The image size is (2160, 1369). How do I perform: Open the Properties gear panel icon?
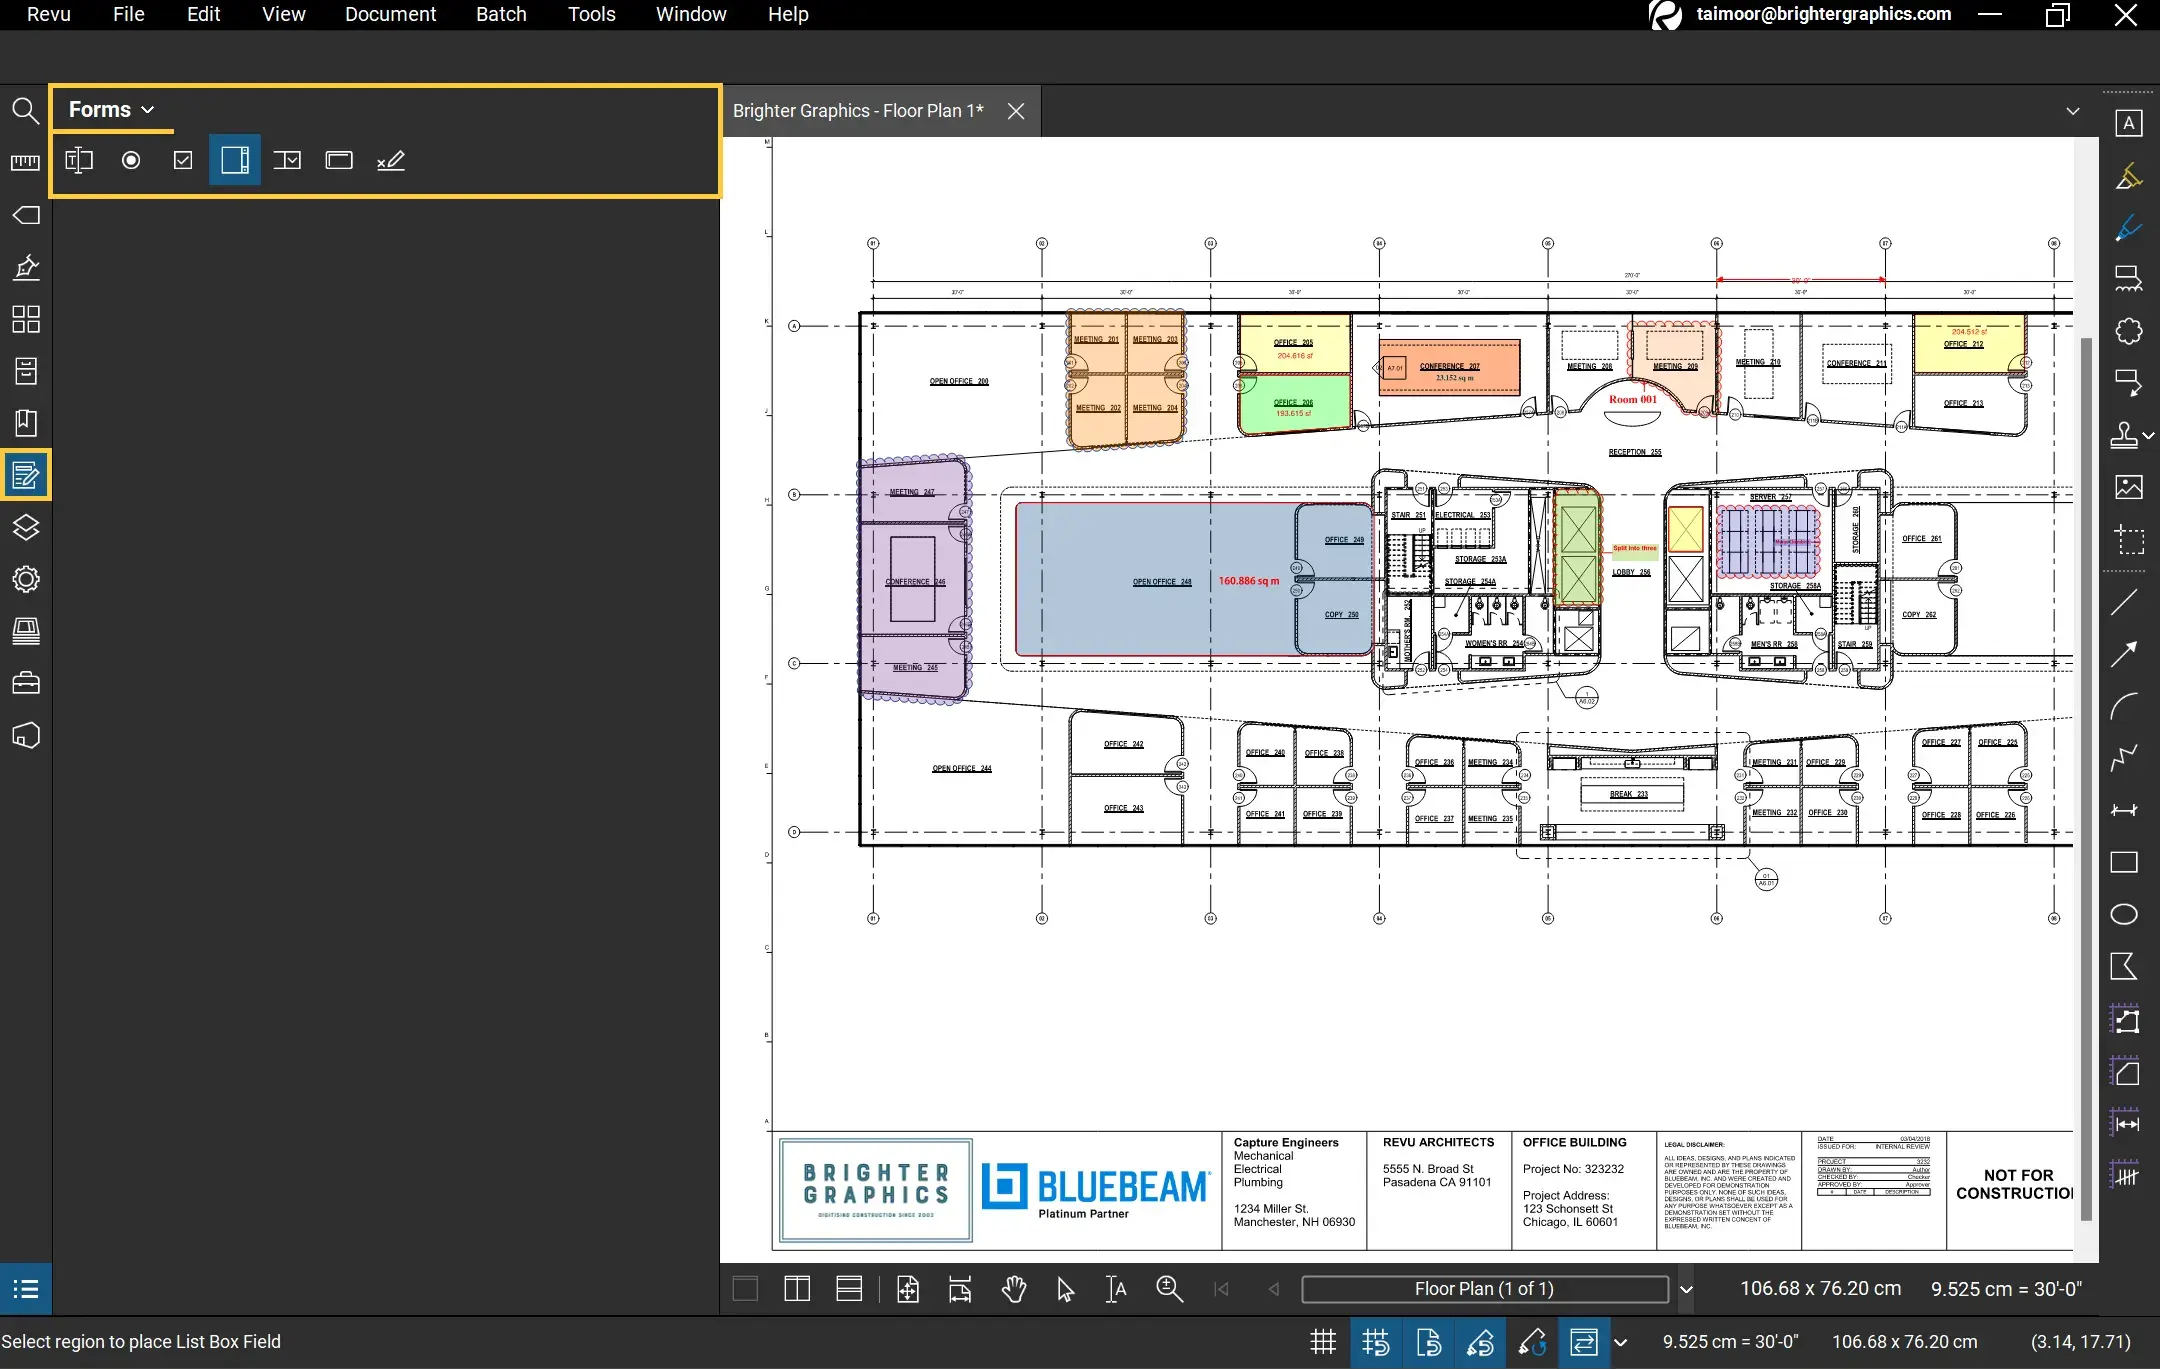pyautogui.click(x=25, y=580)
